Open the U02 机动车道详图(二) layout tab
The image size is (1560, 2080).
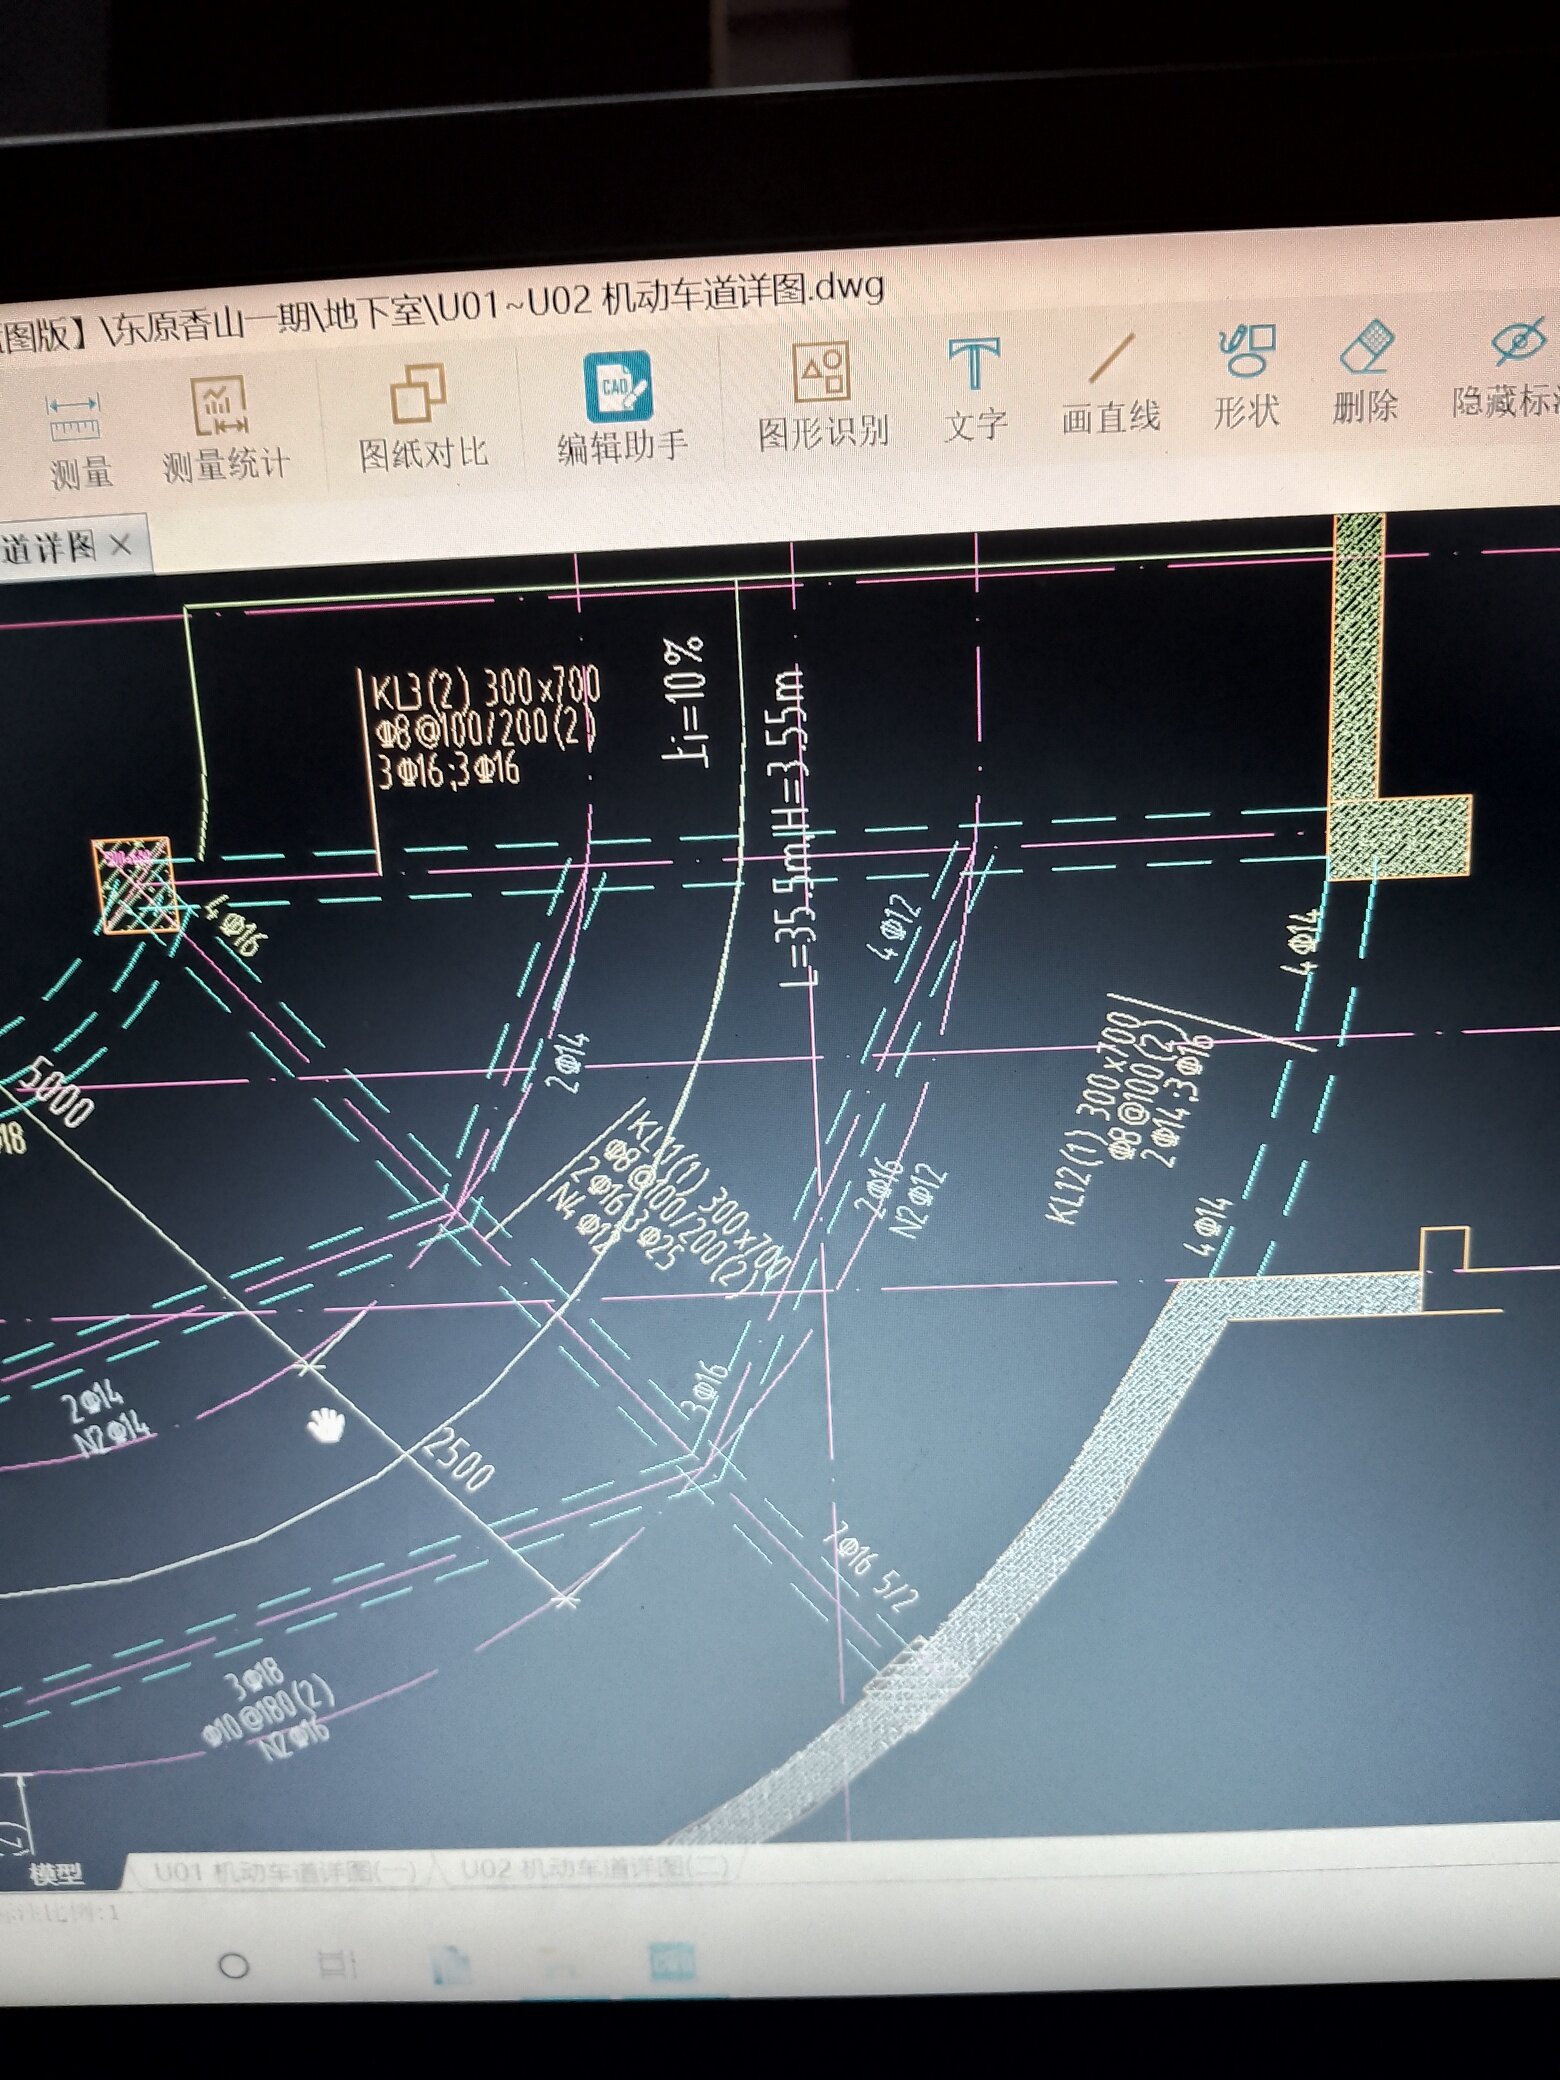594,1866
